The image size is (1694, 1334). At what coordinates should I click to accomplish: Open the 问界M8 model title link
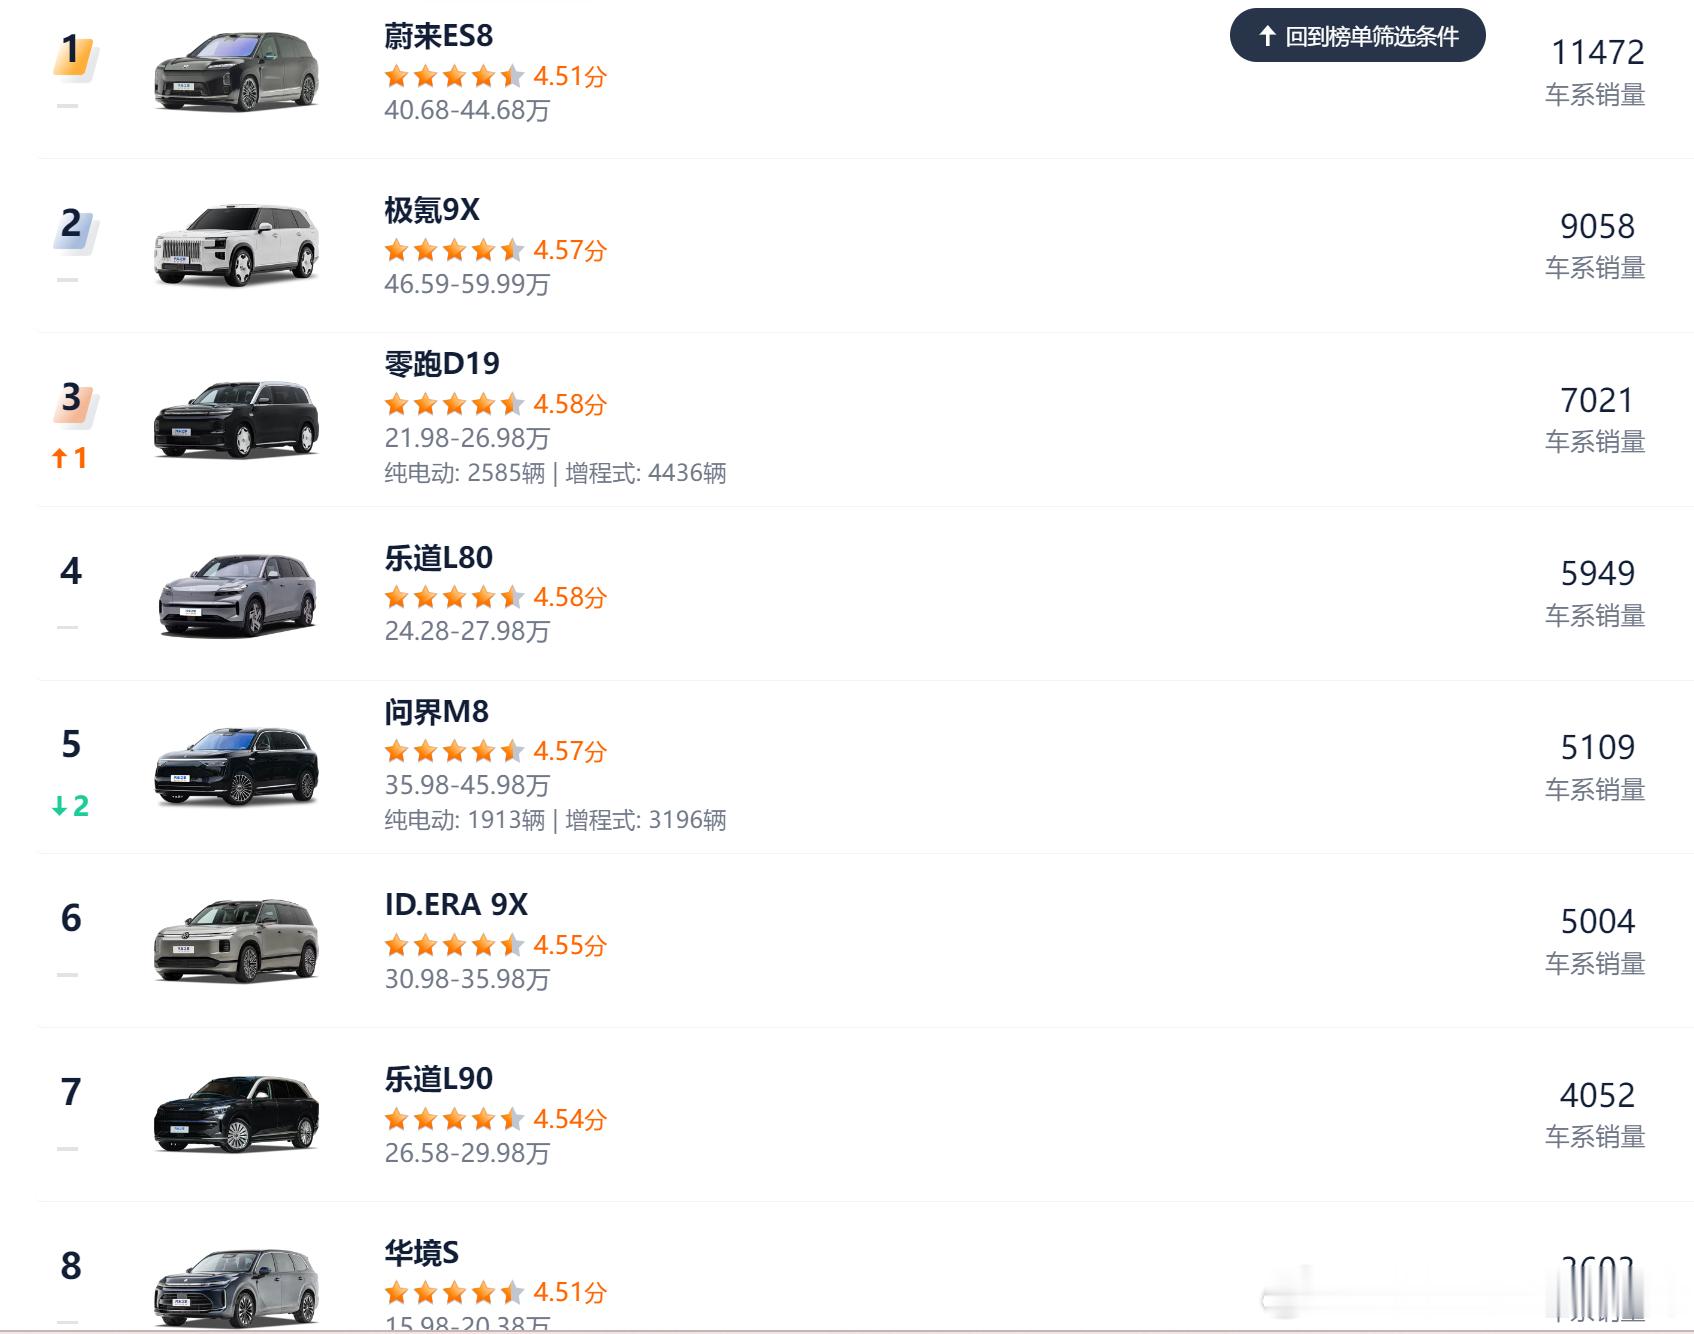click(437, 711)
